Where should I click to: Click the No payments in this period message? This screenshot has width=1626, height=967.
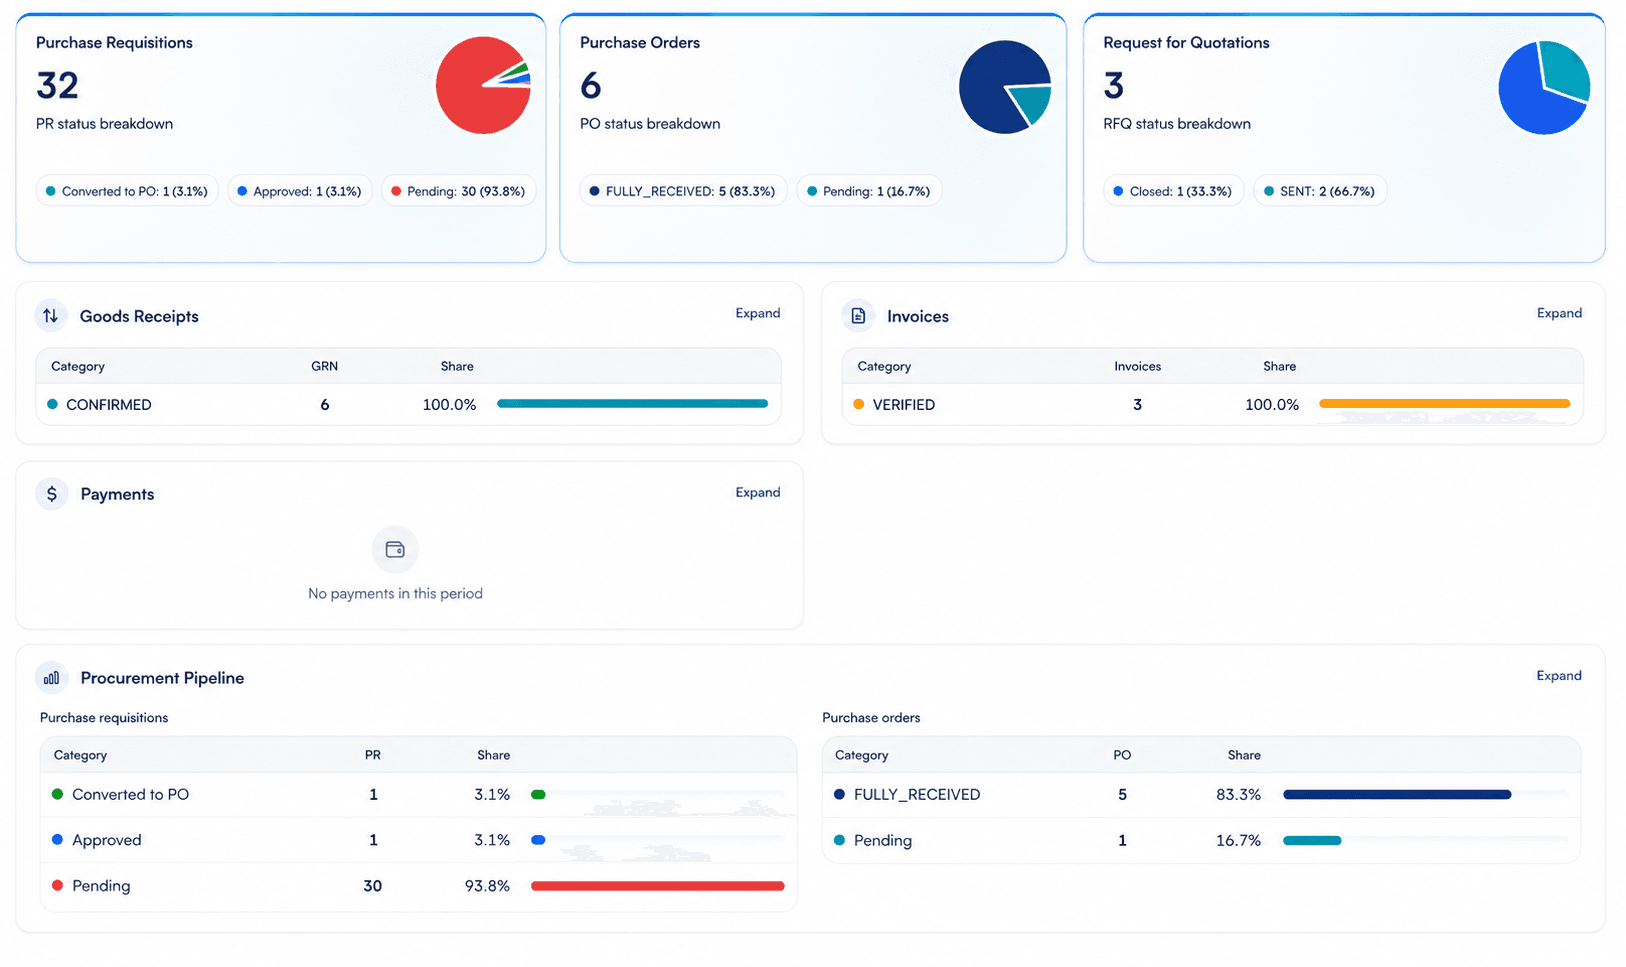click(x=395, y=594)
